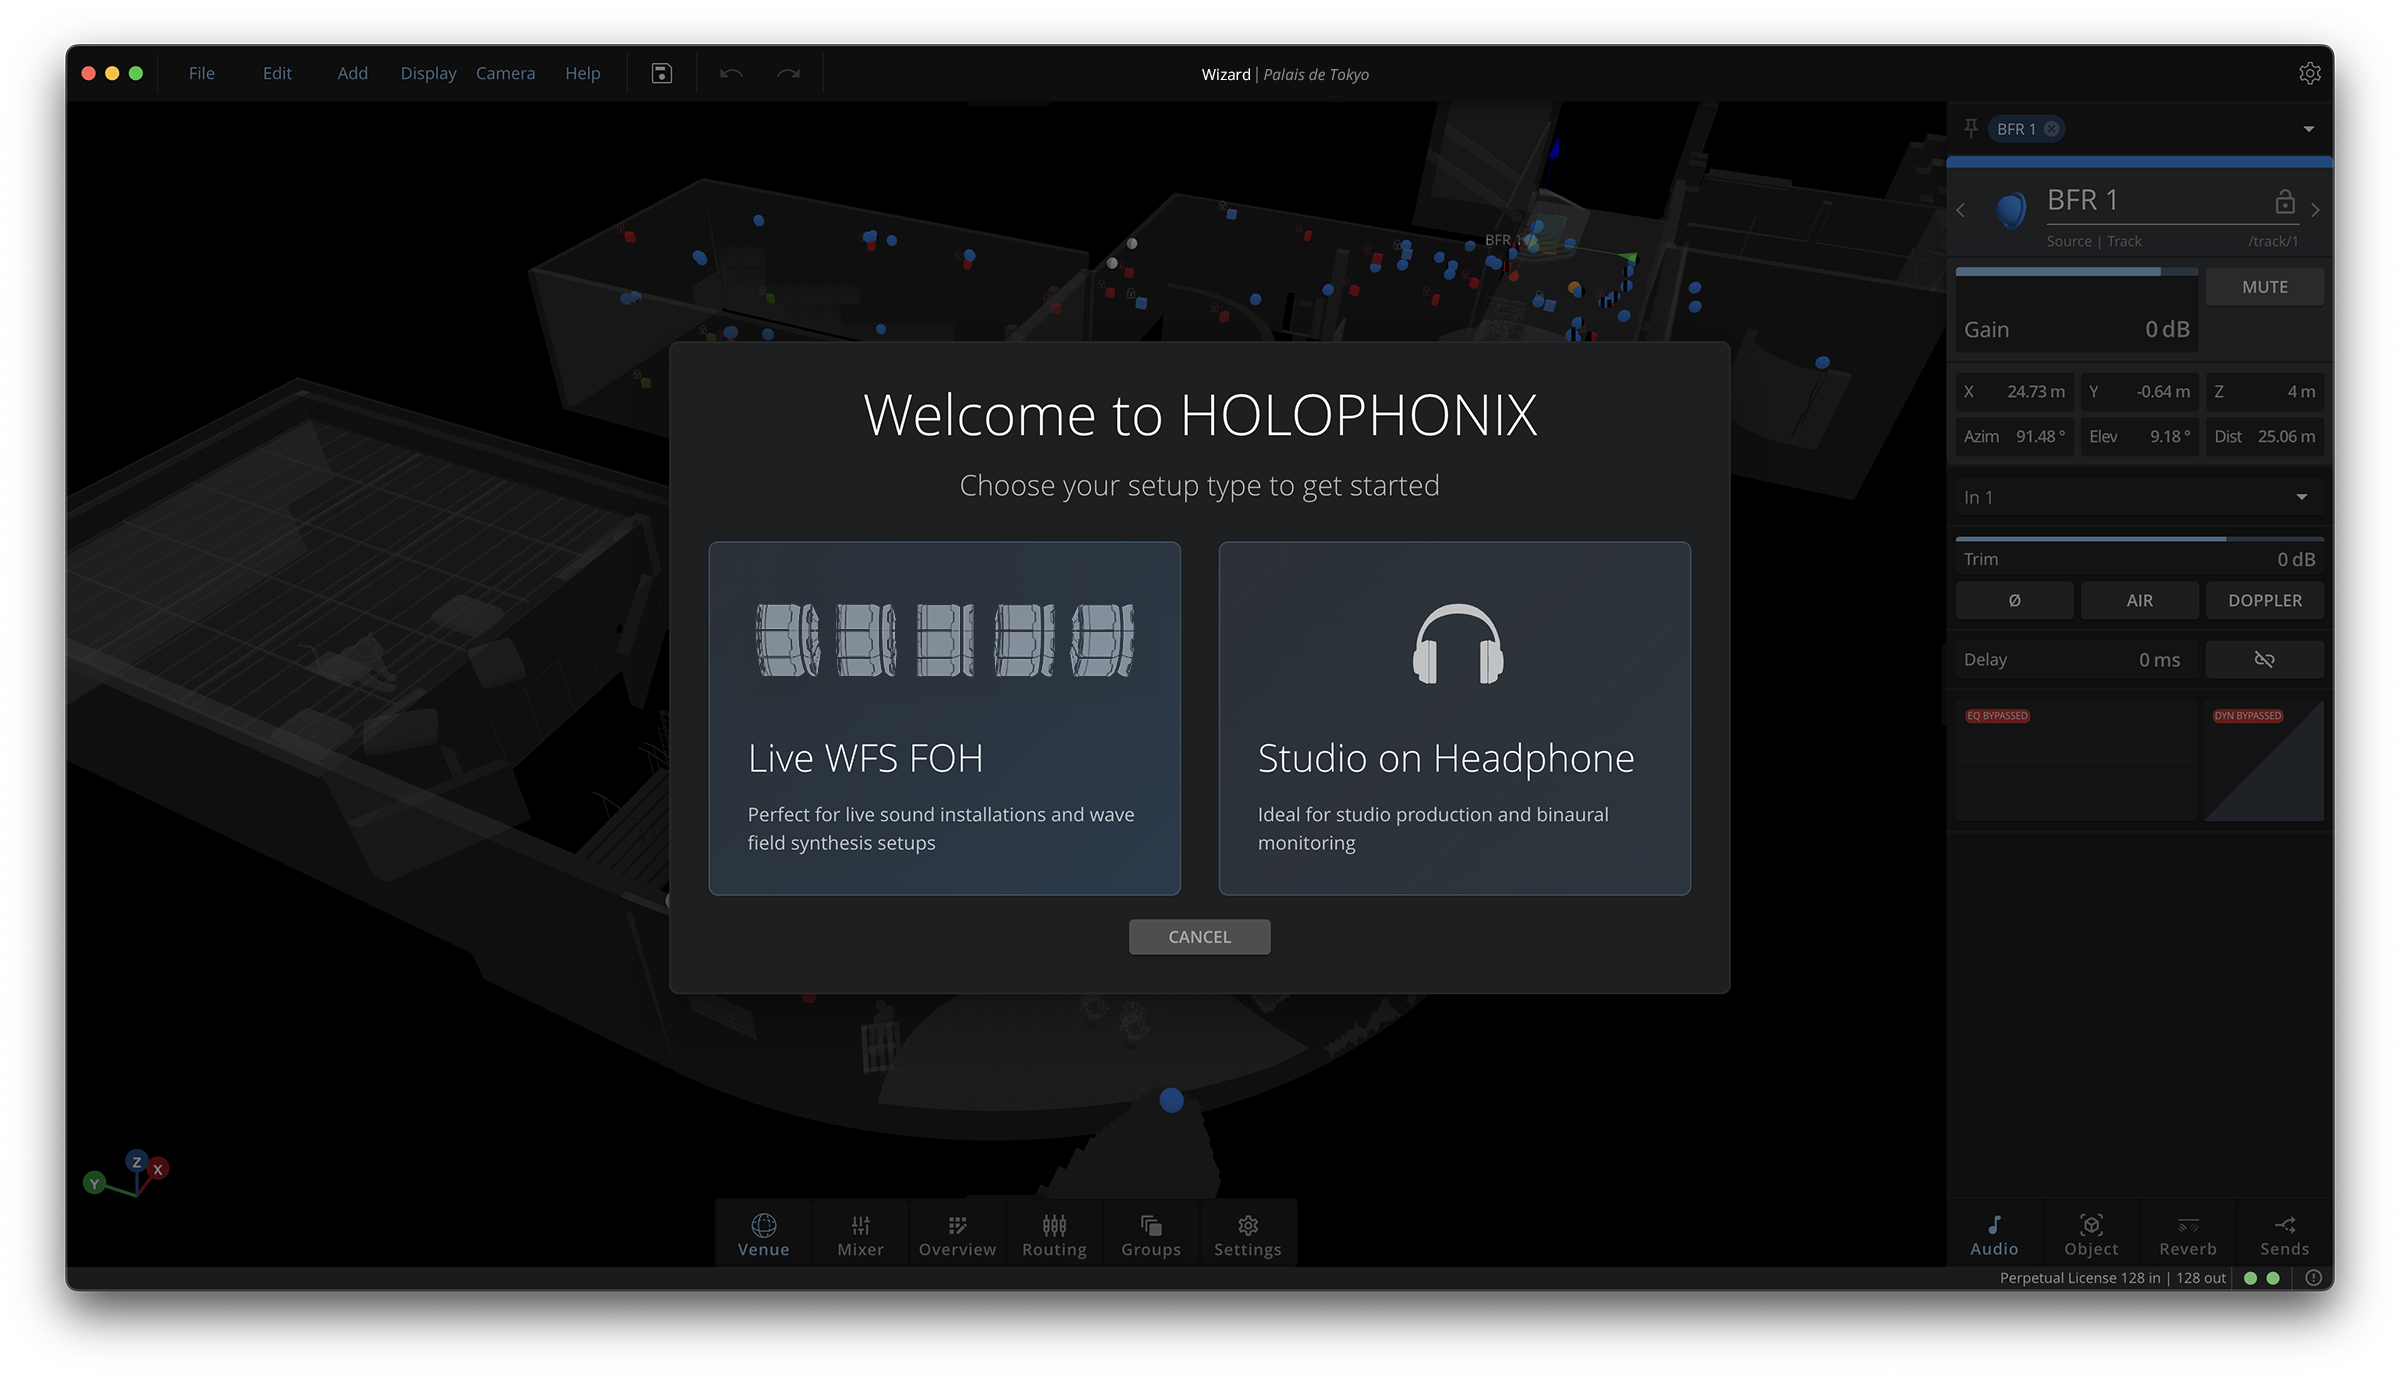Open settings gear in top-right corner
This screenshot has width=2400, height=1378.
[2309, 74]
